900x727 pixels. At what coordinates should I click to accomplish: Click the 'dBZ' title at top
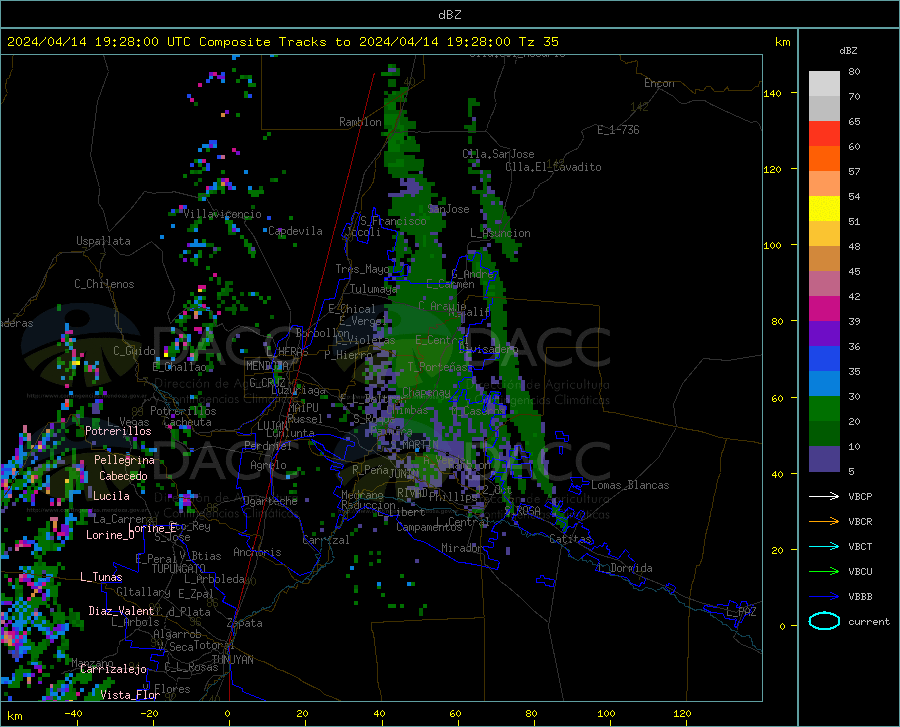pos(449,15)
